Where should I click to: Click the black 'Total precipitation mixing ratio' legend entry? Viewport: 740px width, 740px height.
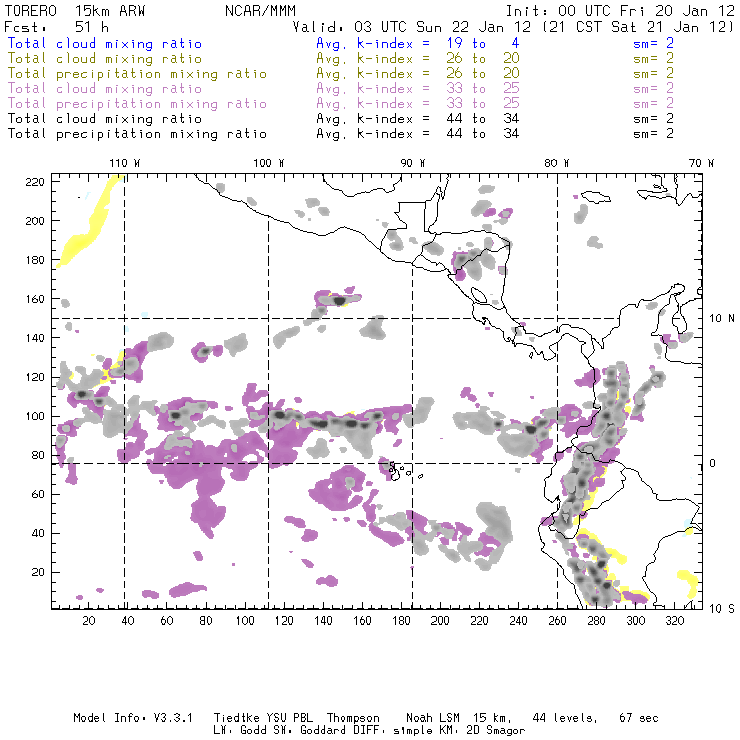pos(137,134)
